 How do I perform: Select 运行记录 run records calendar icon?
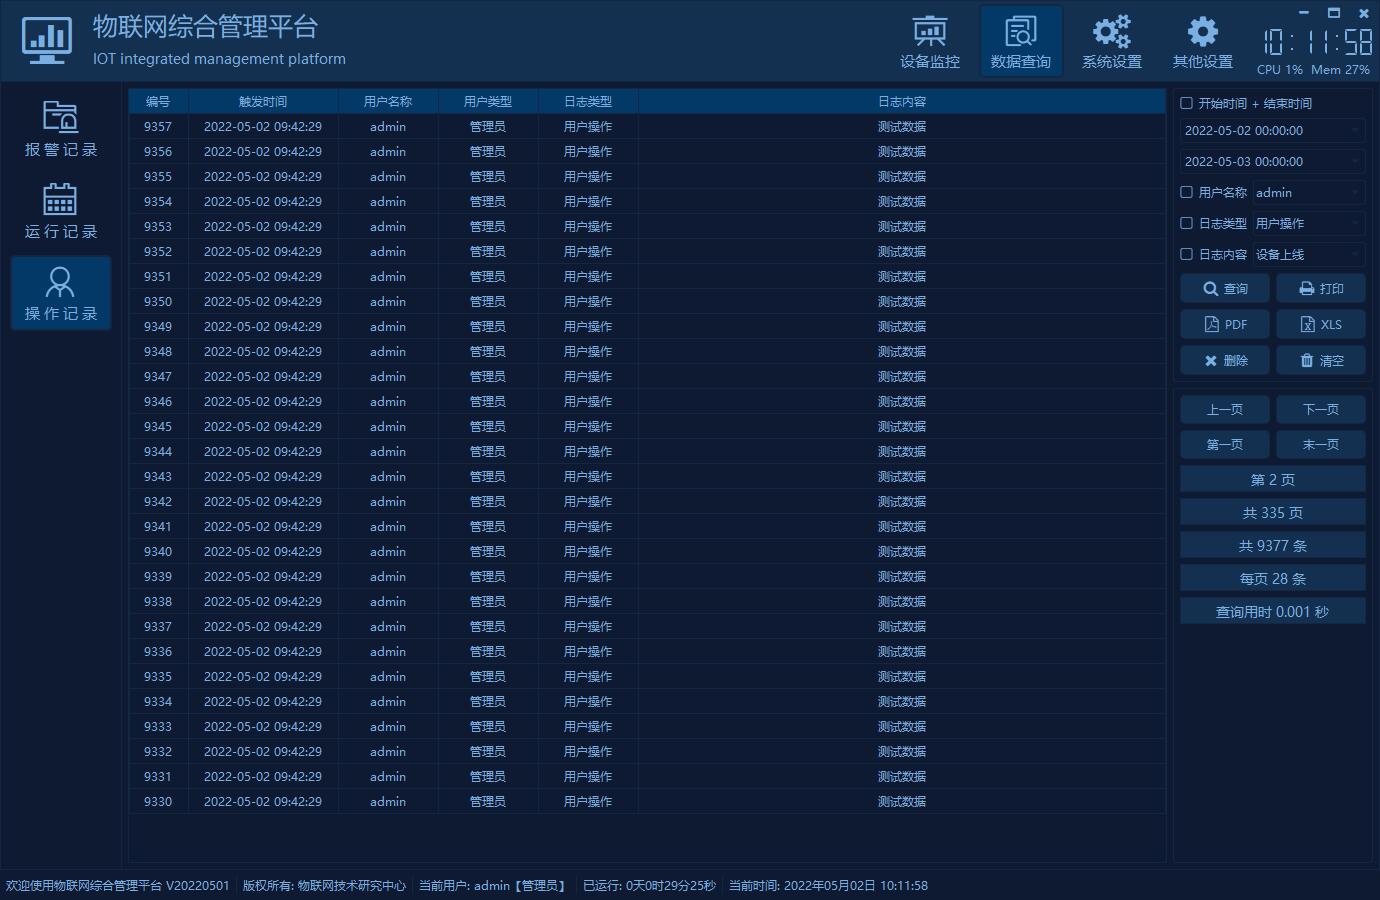tap(60, 200)
